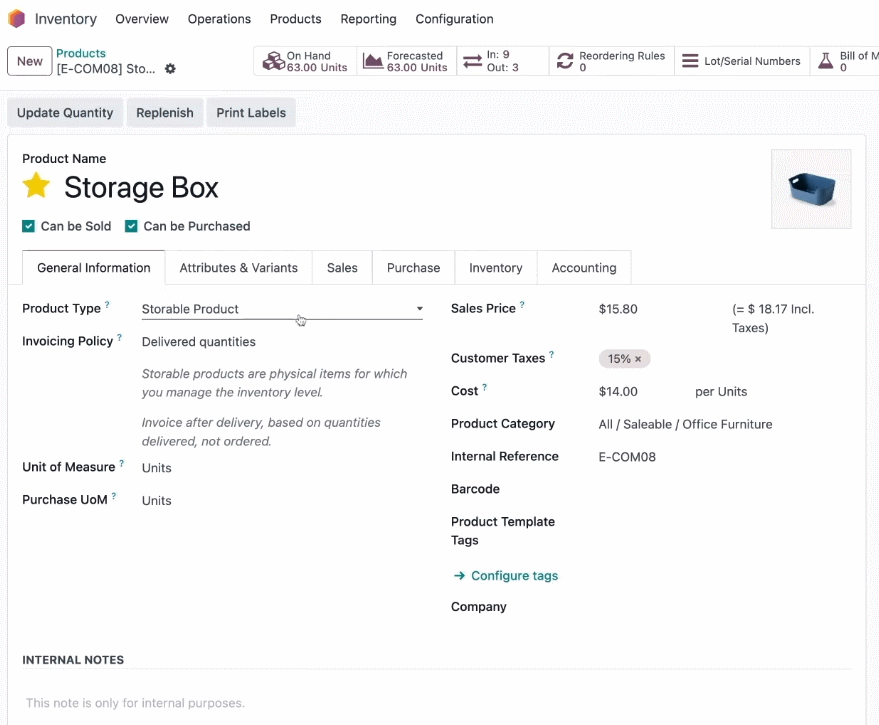Click the Reordering Rules refresh icon

565,61
